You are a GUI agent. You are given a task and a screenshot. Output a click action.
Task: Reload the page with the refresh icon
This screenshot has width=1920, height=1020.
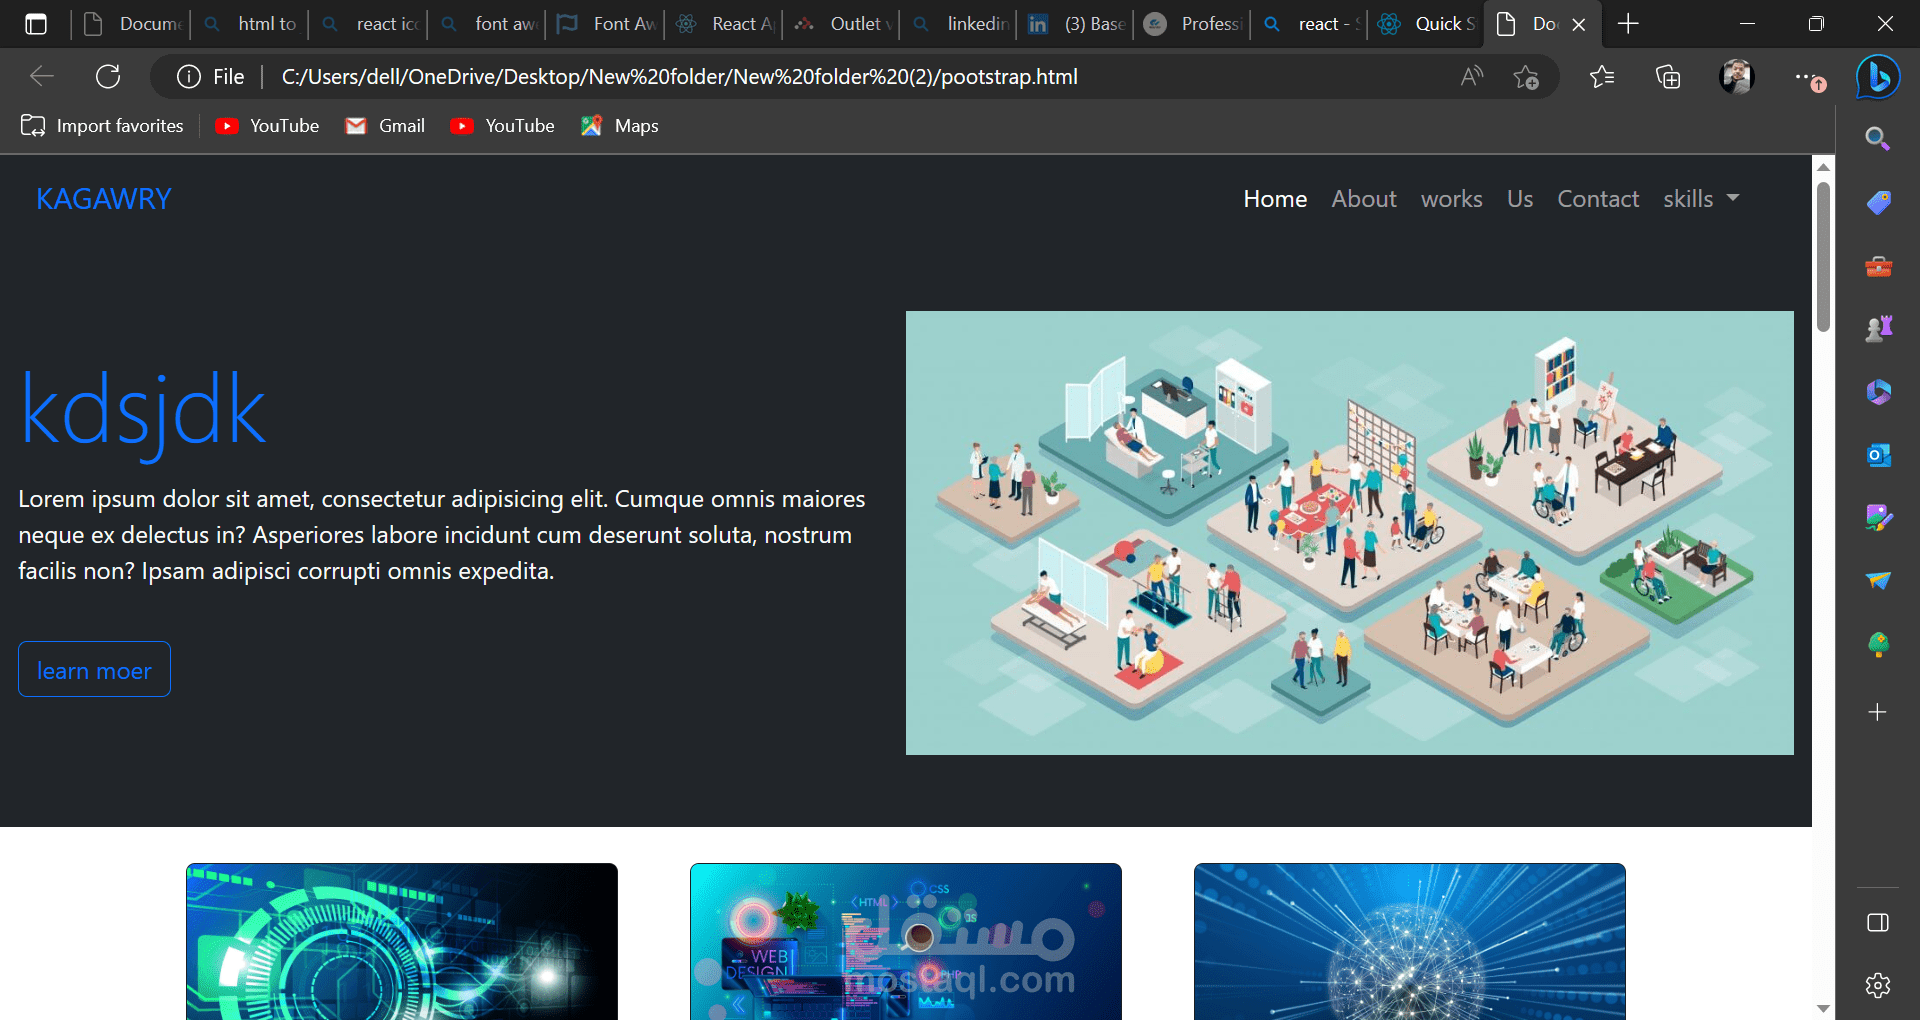108,76
